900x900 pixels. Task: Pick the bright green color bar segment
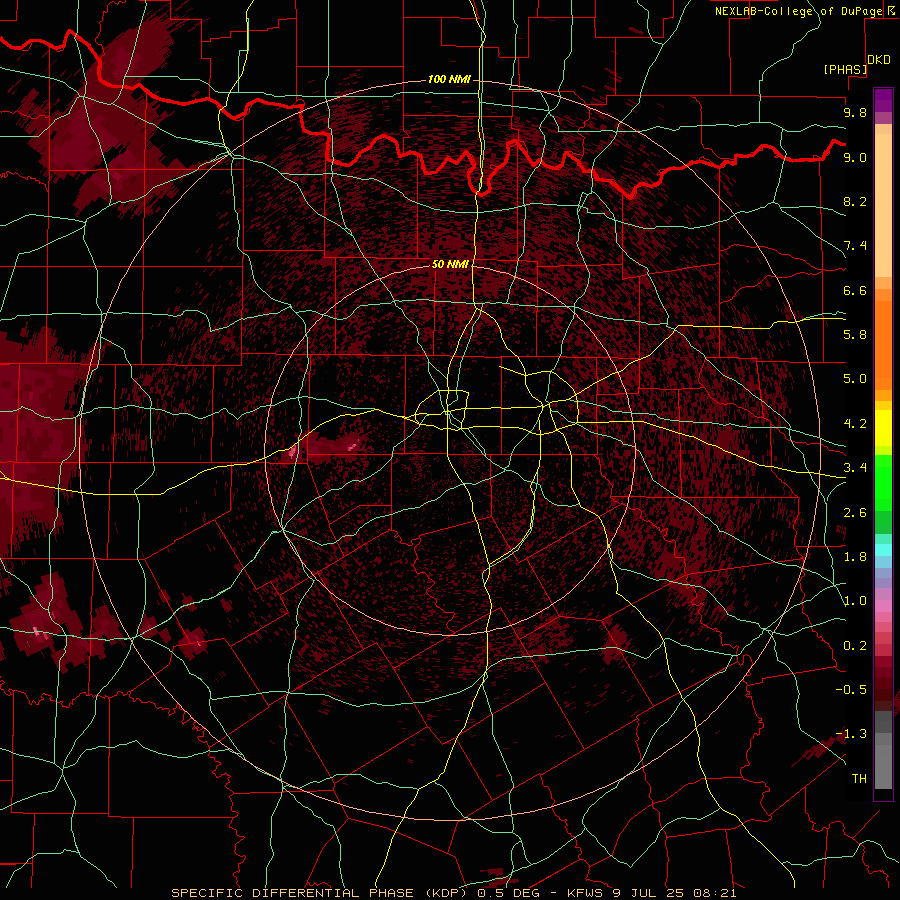(883, 483)
